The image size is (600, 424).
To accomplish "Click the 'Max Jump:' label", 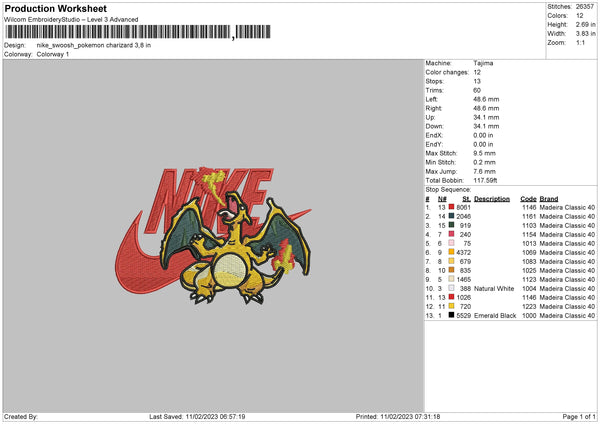I will (x=441, y=171).
